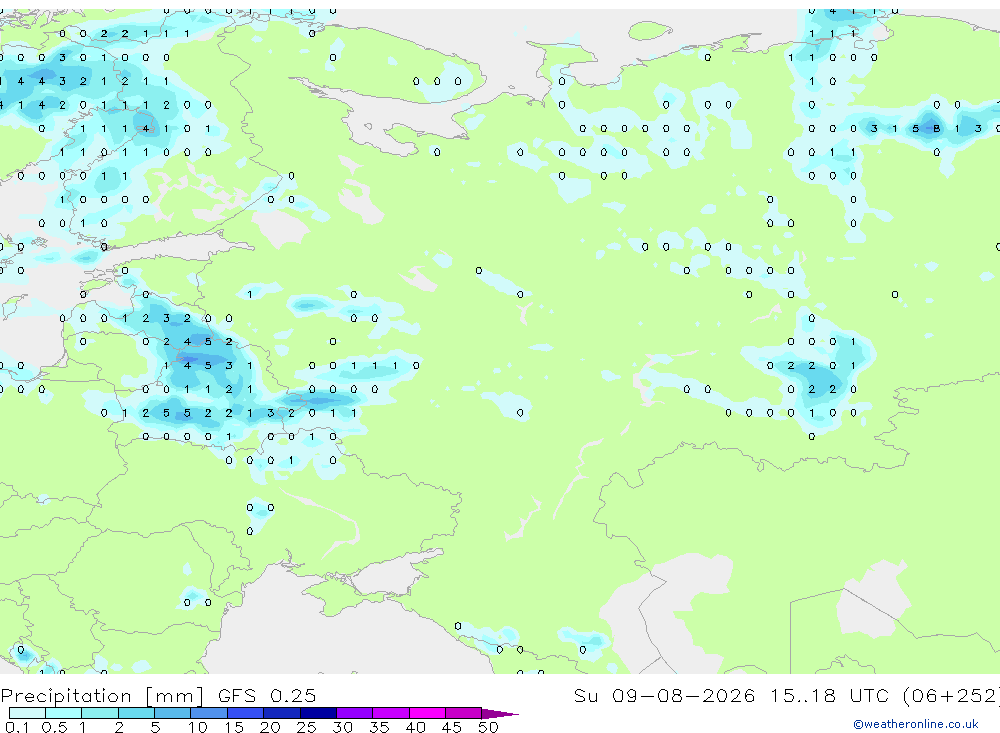Screen dimensions: 1000x733
Task: Select the '15..18 UTC' time text
Action: pyautogui.click(x=829, y=695)
